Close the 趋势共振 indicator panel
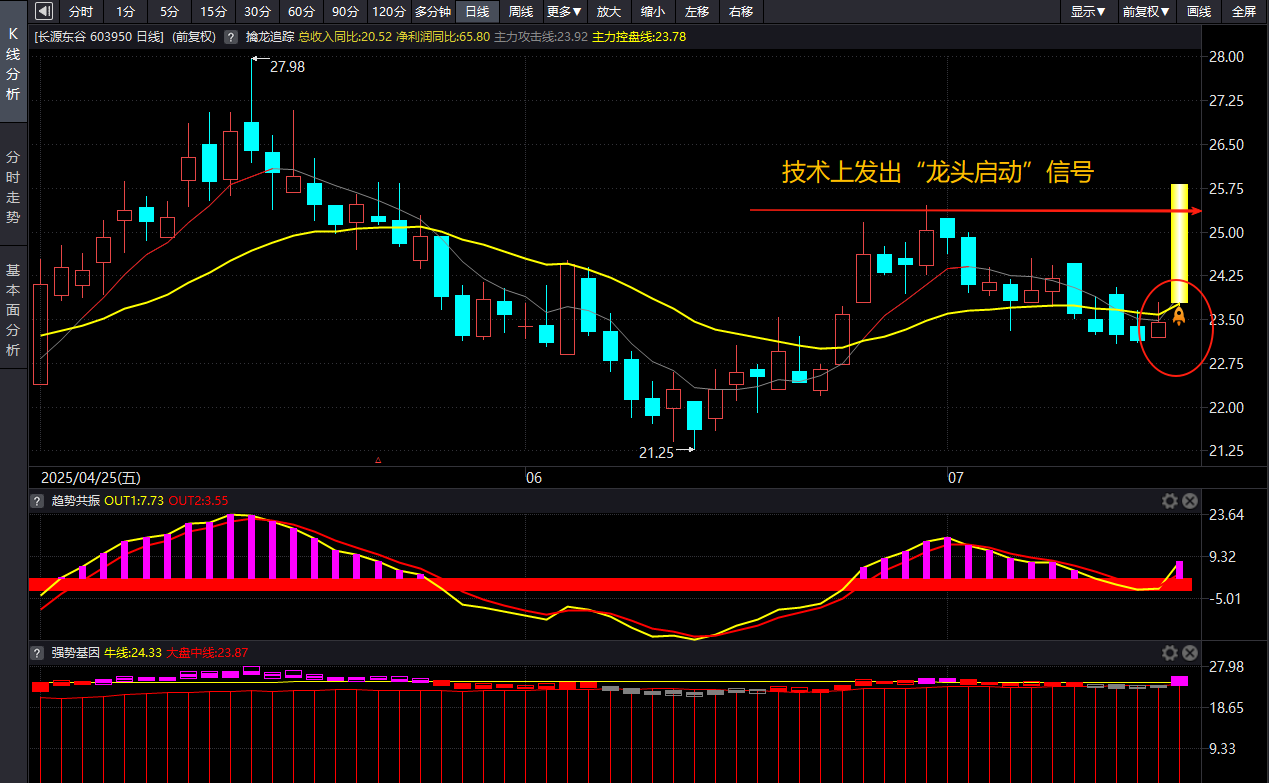1269x783 pixels. (1189, 501)
